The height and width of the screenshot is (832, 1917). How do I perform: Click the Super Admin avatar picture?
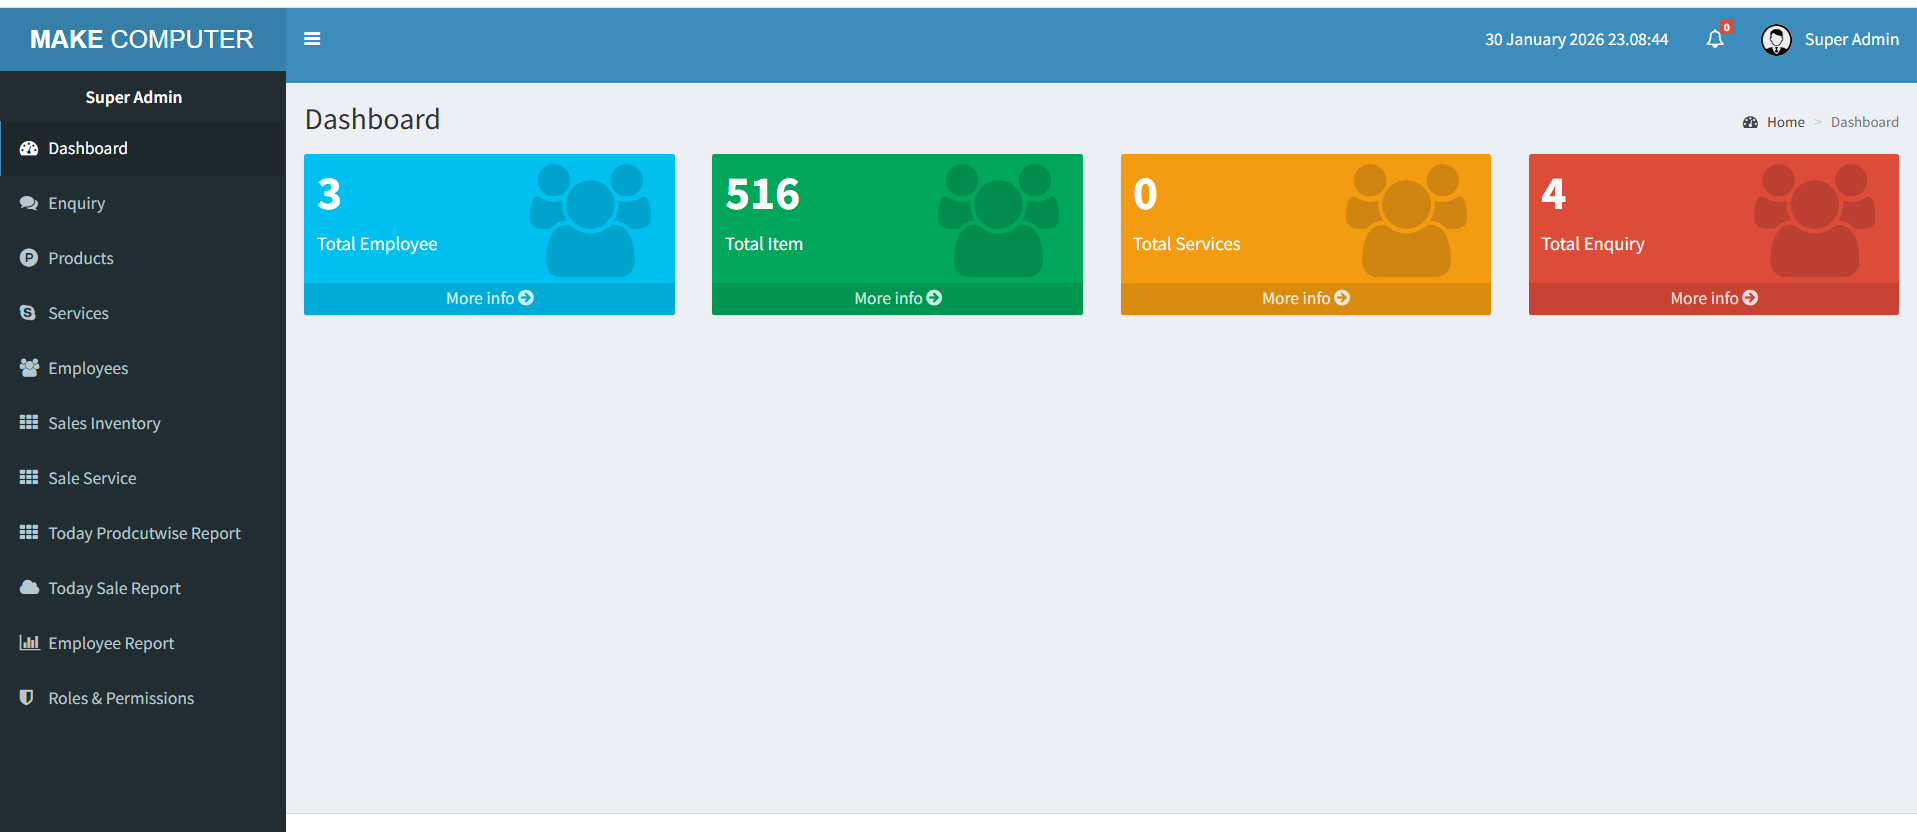pyautogui.click(x=1776, y=40)
